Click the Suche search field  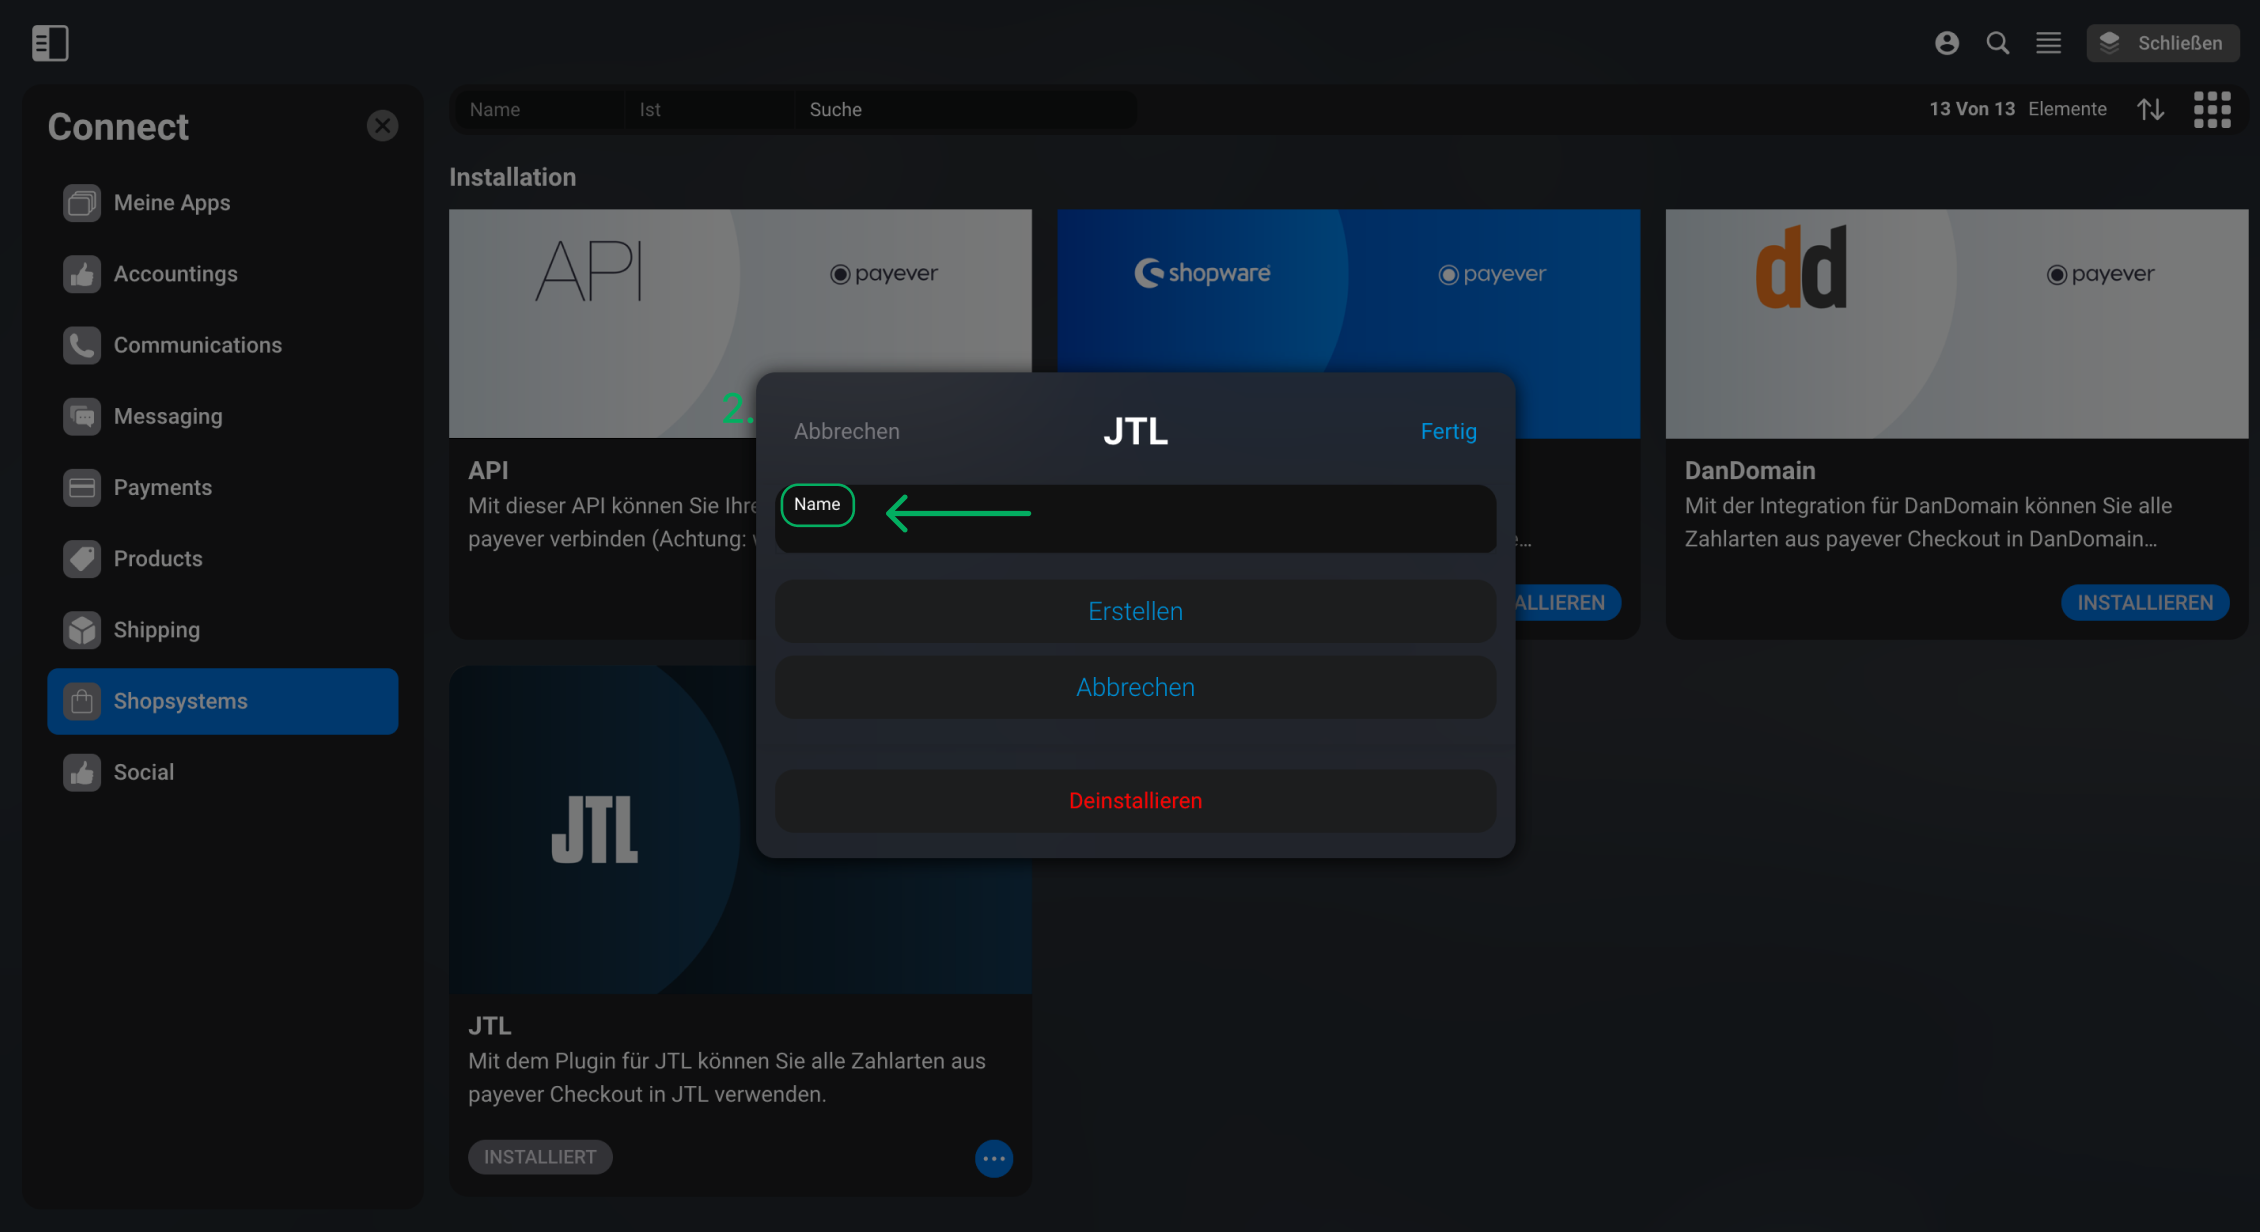coord(966,109)
